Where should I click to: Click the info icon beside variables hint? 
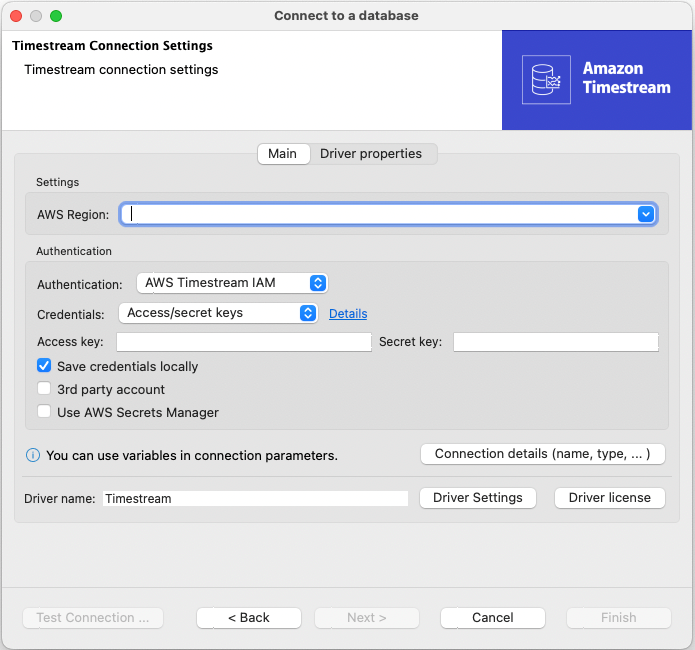33,455
